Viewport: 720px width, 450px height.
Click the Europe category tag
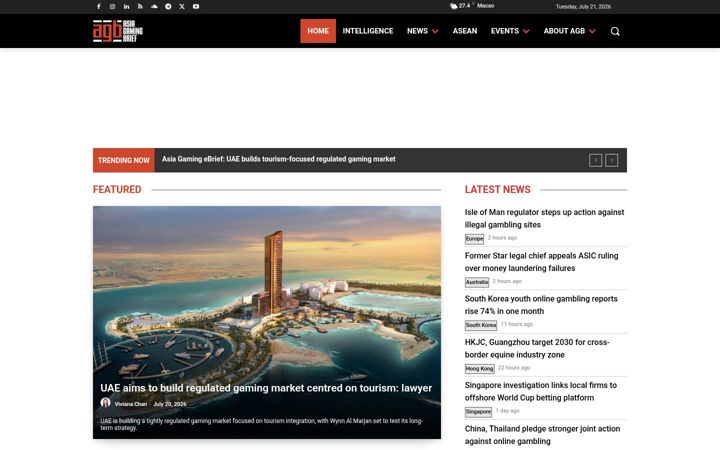coord(474,239)
